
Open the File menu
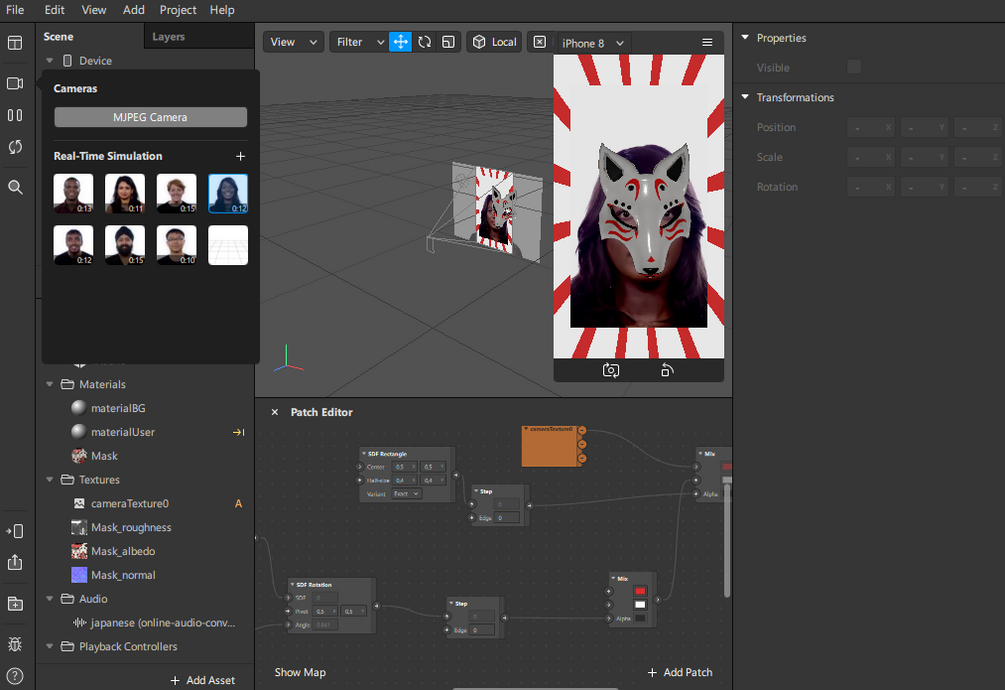[15, 10]
